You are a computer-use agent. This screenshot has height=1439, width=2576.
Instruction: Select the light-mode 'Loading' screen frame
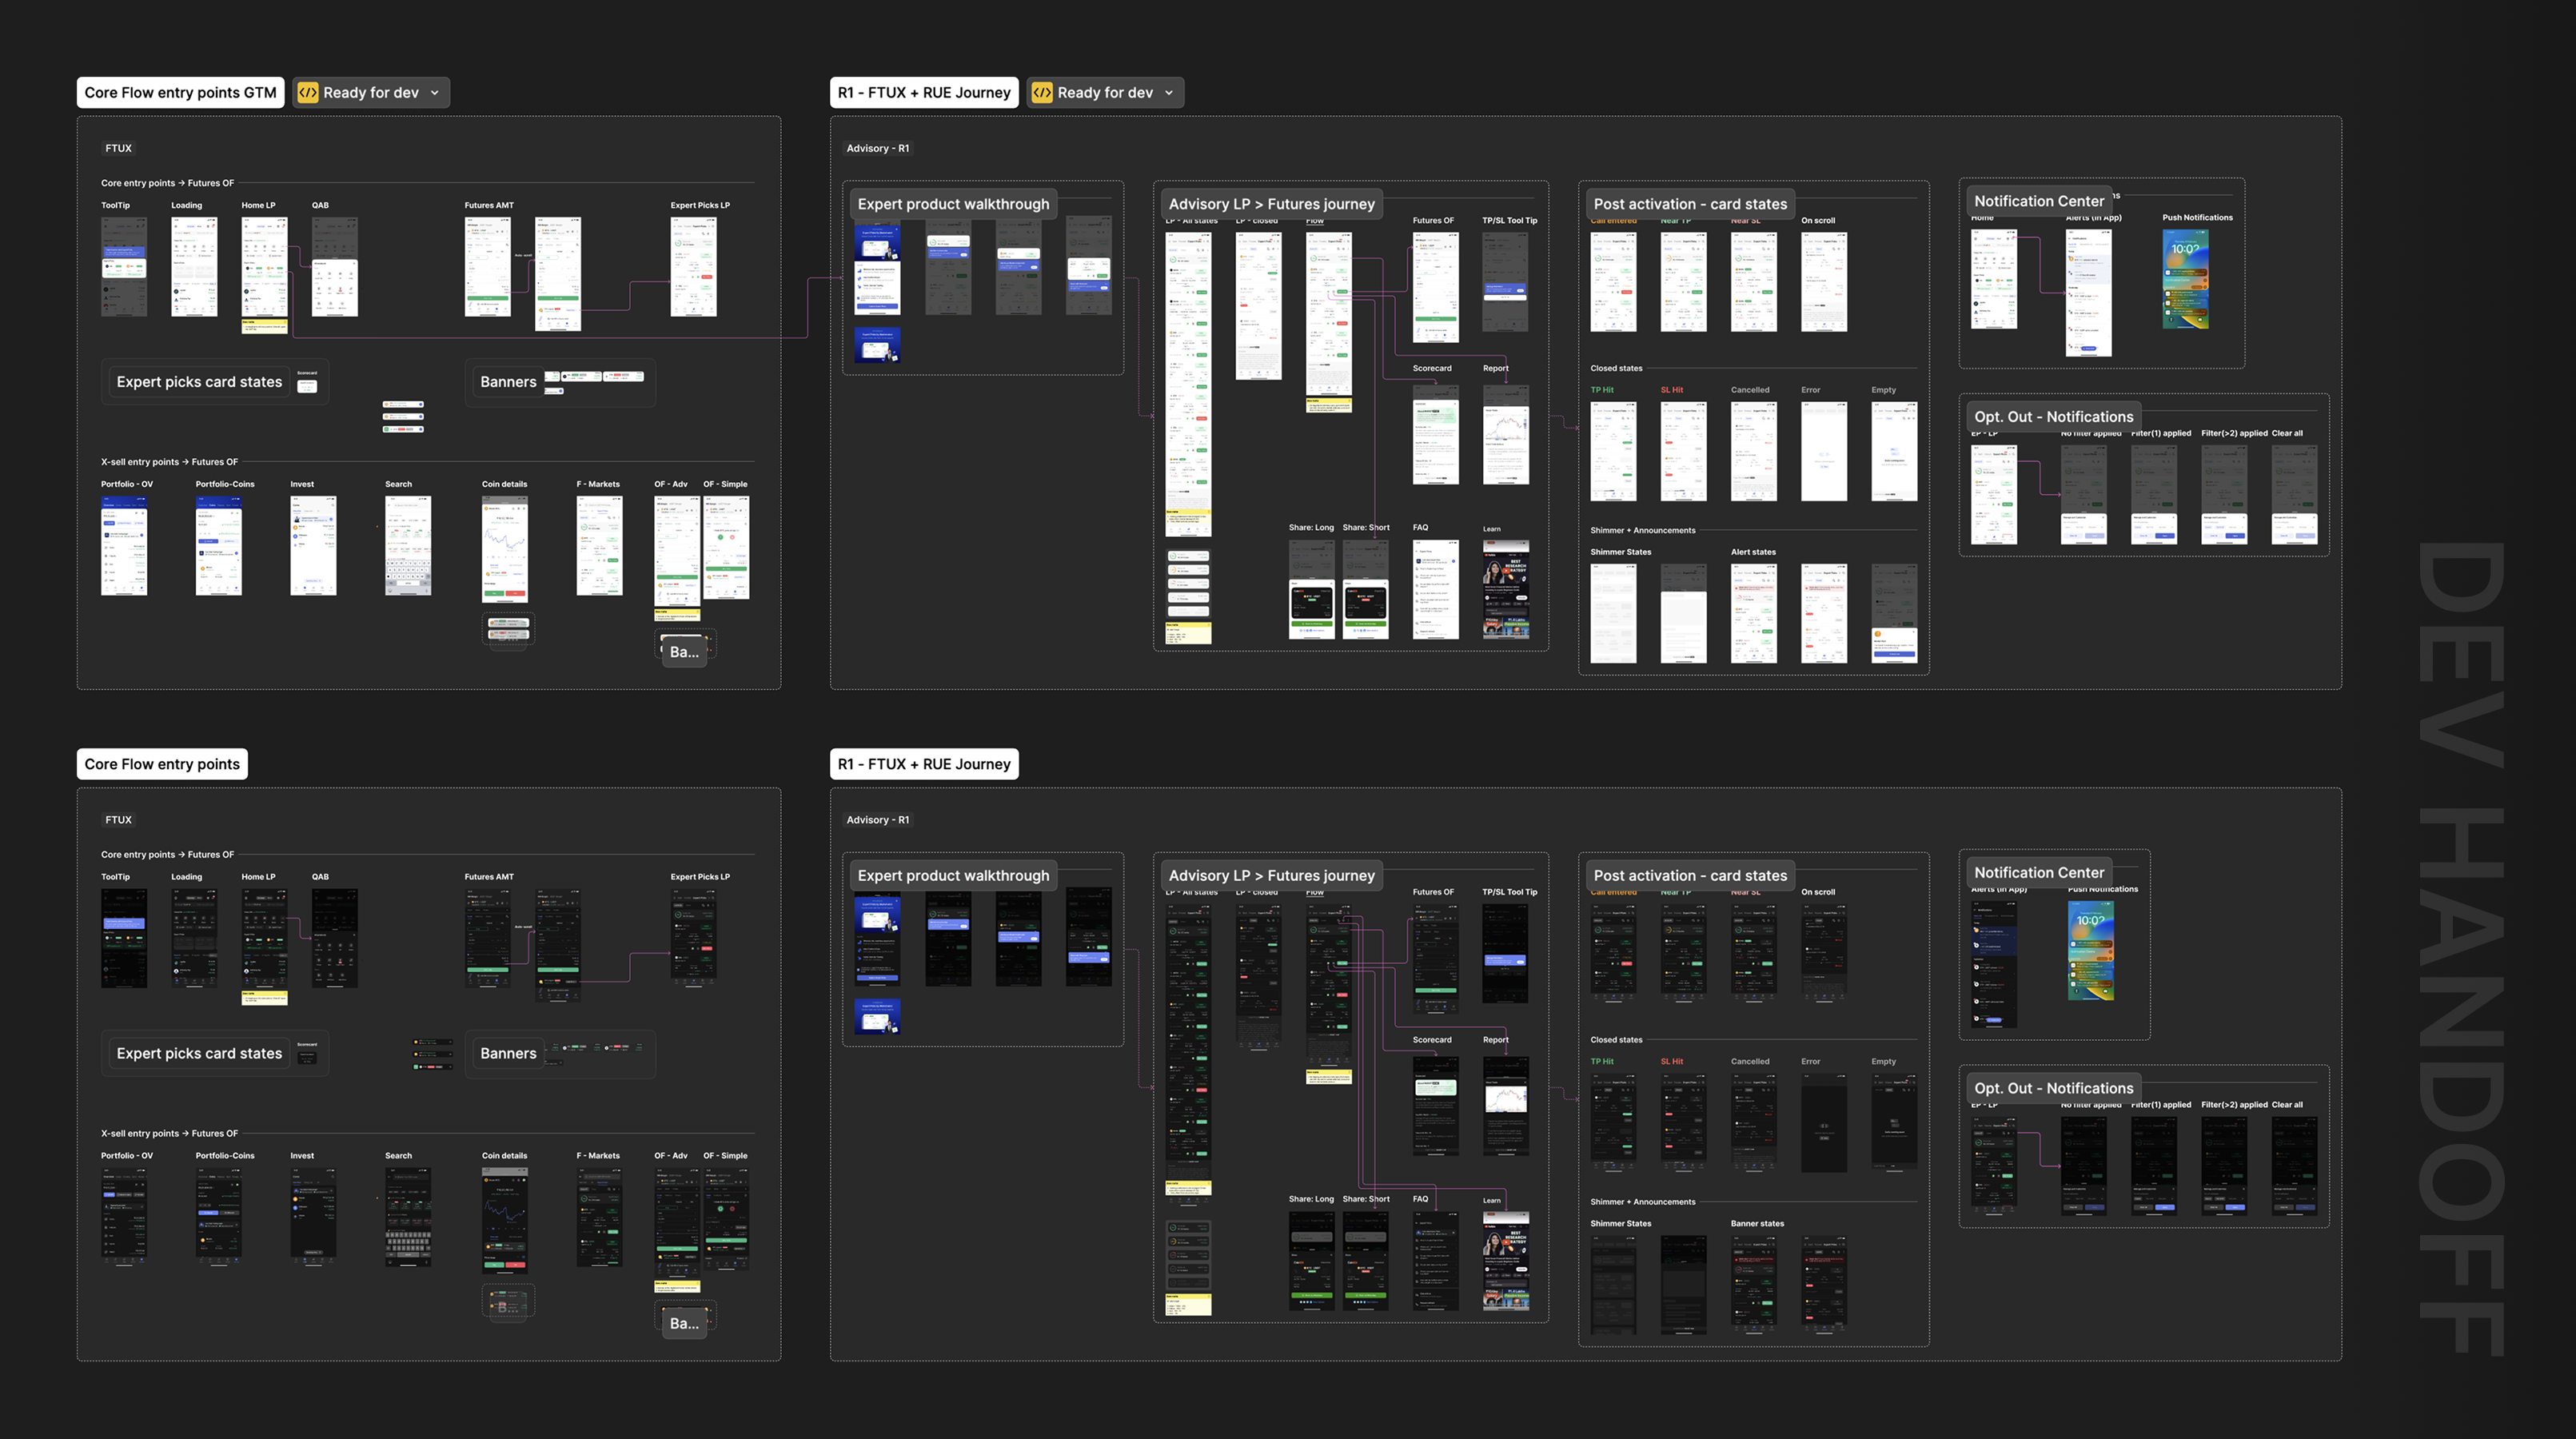(194, 267)
